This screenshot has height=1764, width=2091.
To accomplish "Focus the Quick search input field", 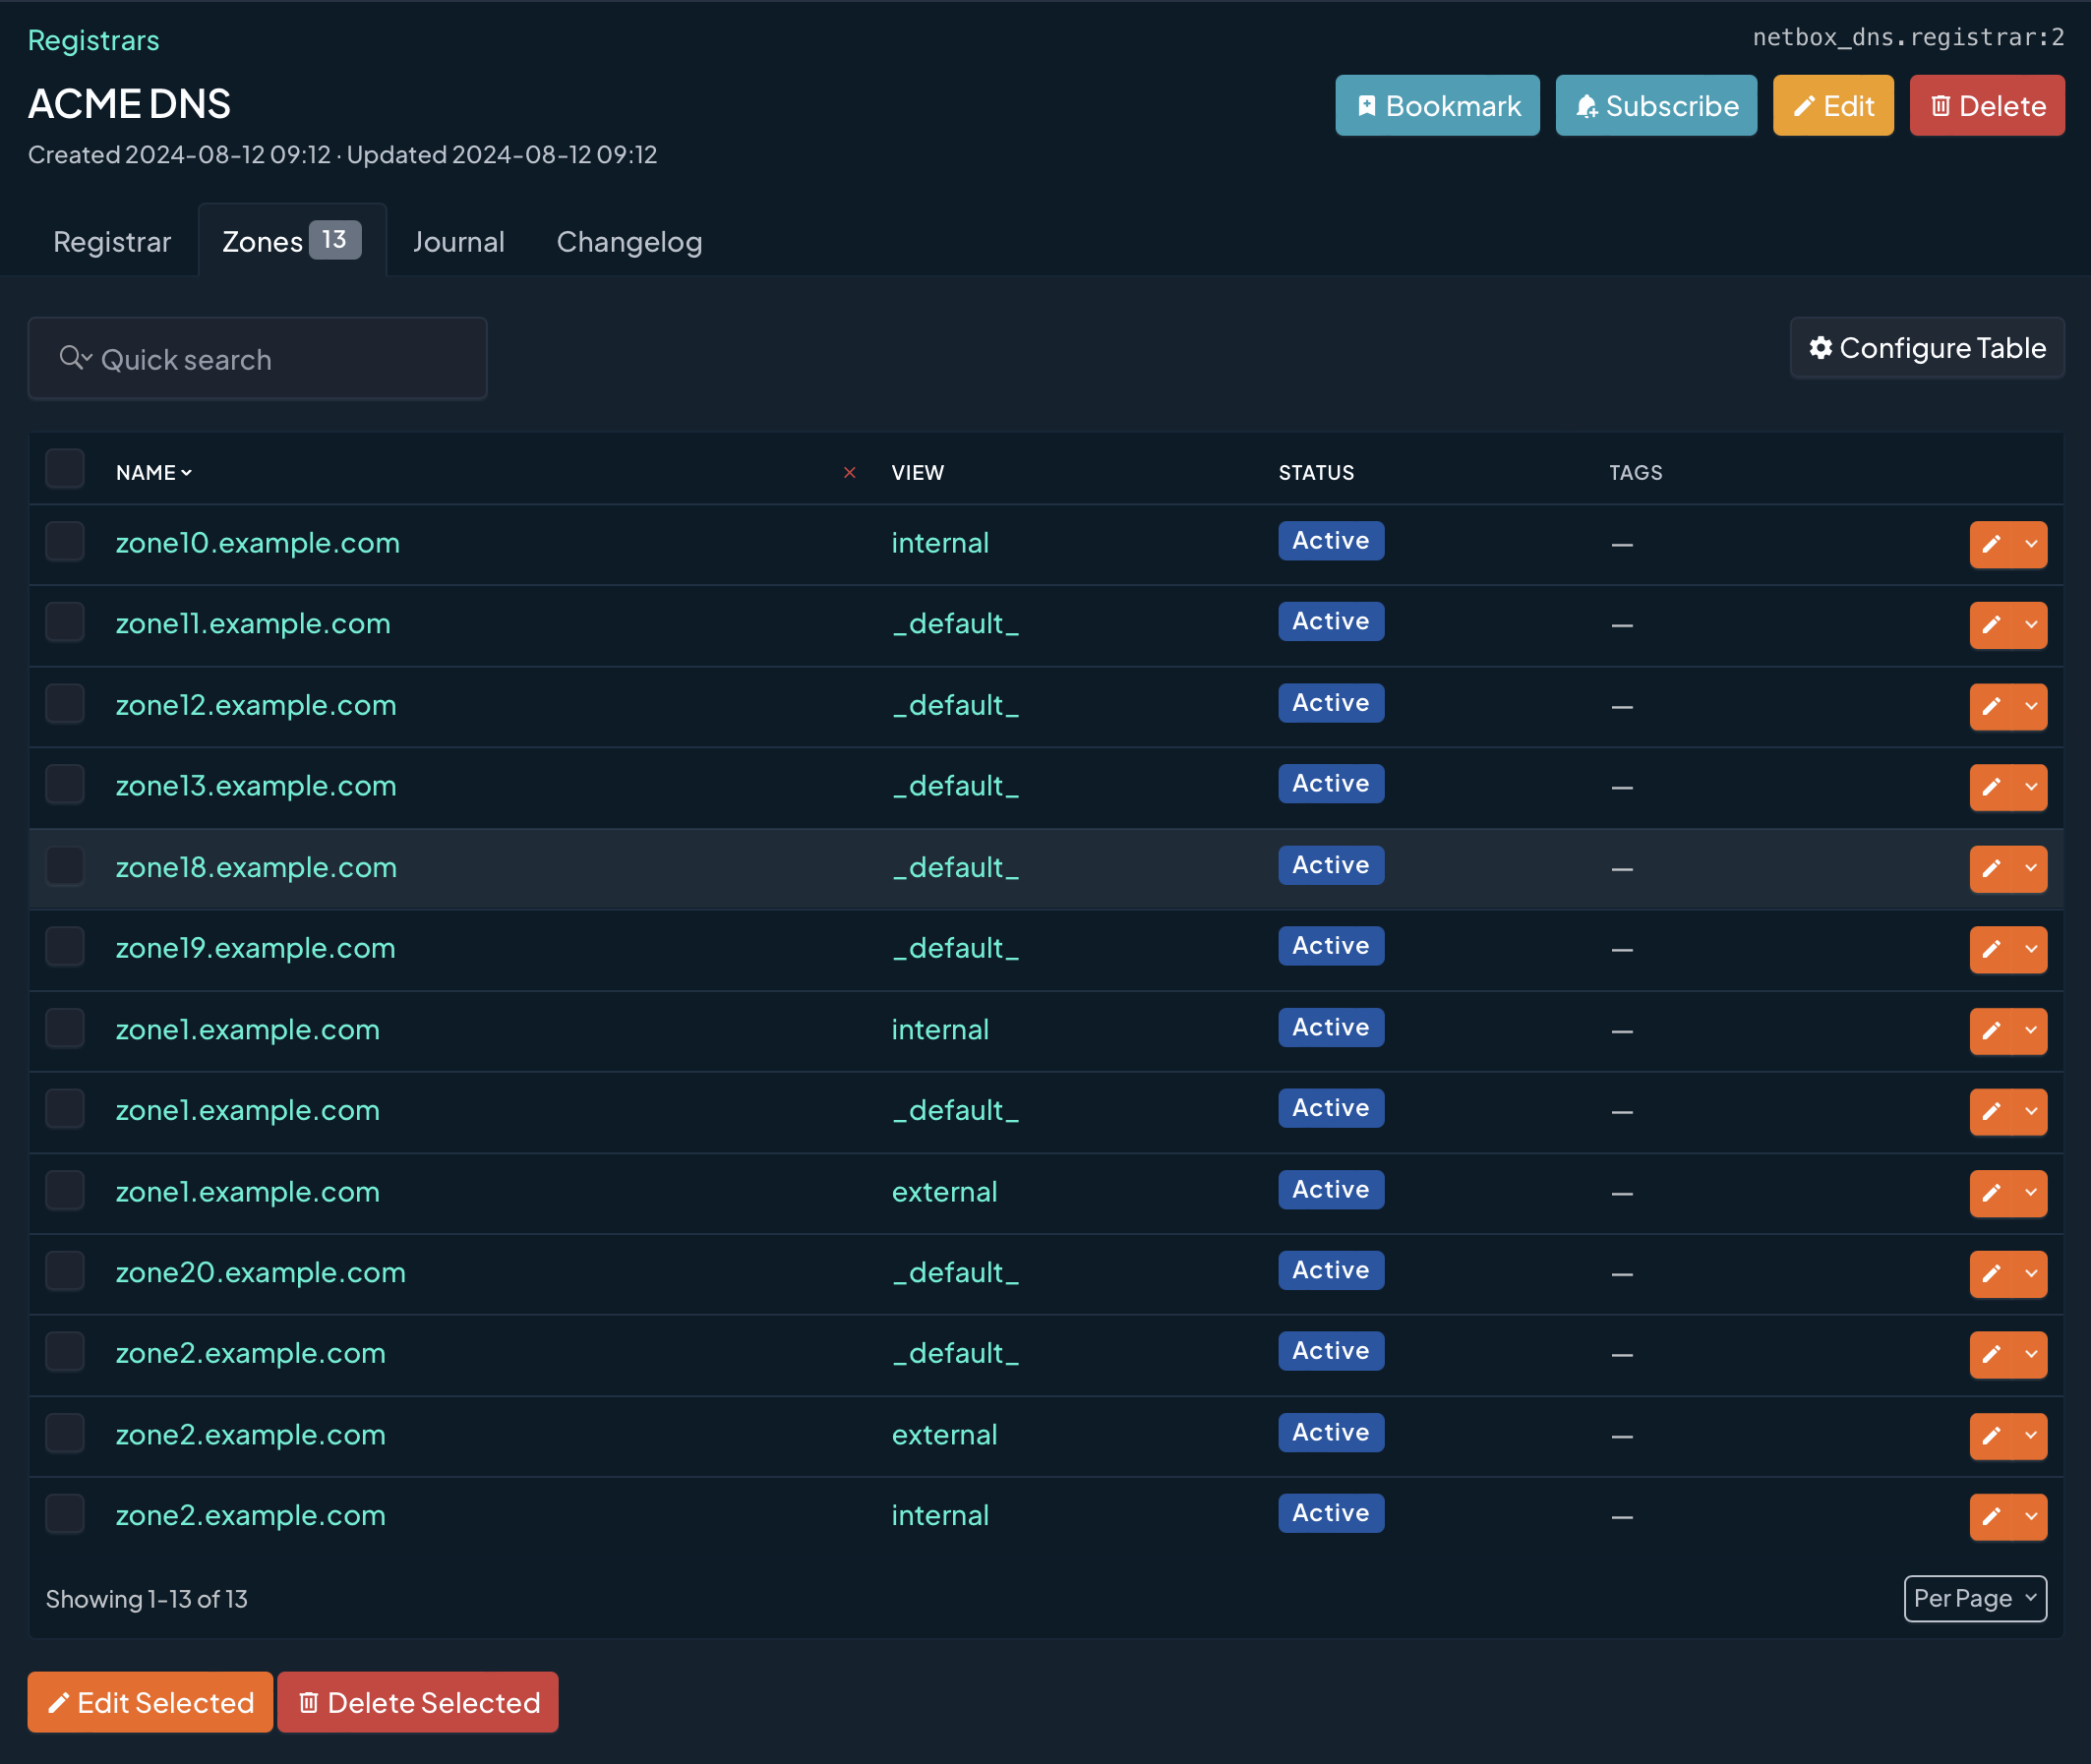I will [258, 359].
